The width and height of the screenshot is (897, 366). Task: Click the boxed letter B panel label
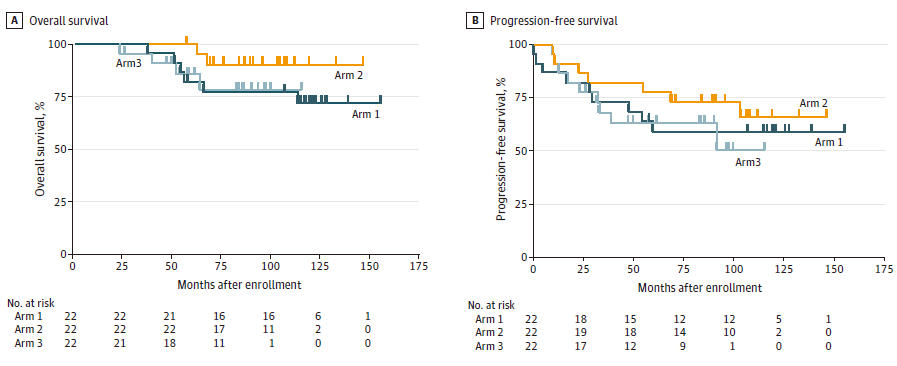475,22
